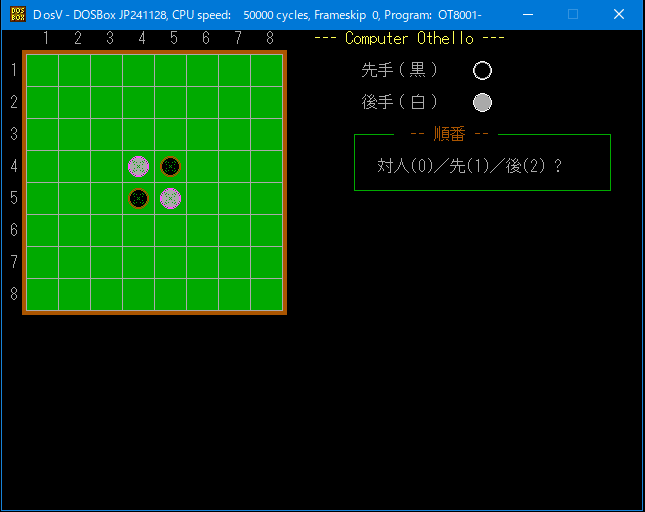Screen dimensions: 645x512
Task: Minimize the DOSBox window
Action: tap(527, 15)
